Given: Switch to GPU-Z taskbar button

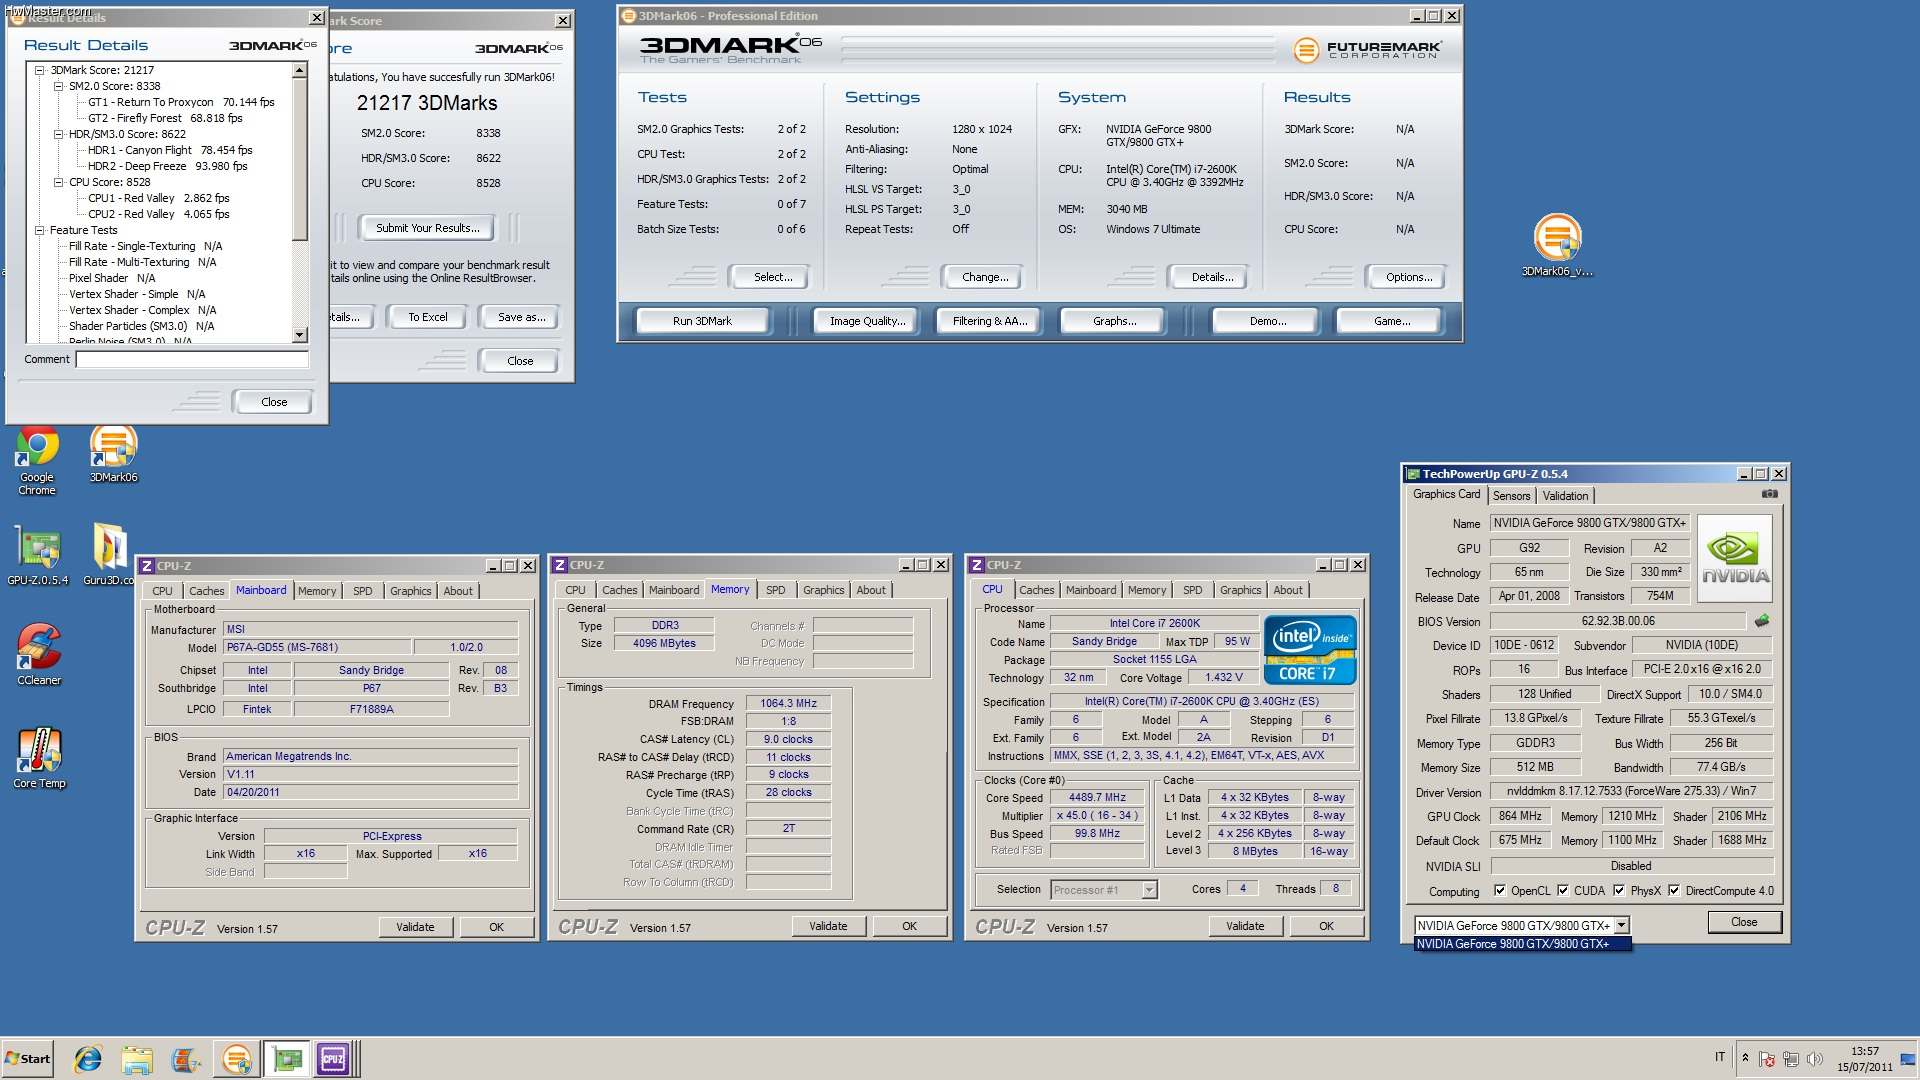Looking at the screenshot, I should pos(287,1058).
